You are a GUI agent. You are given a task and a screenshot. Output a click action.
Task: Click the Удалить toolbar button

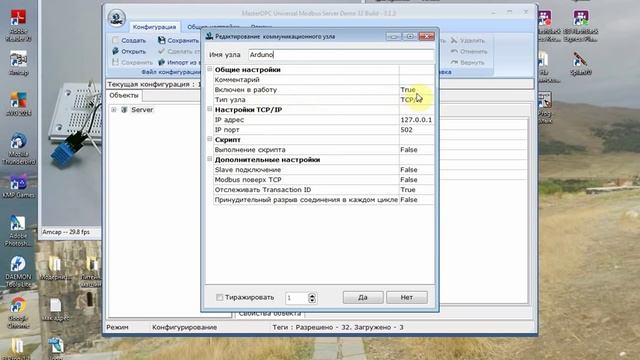pyautogui.click(x=468, y=40)
